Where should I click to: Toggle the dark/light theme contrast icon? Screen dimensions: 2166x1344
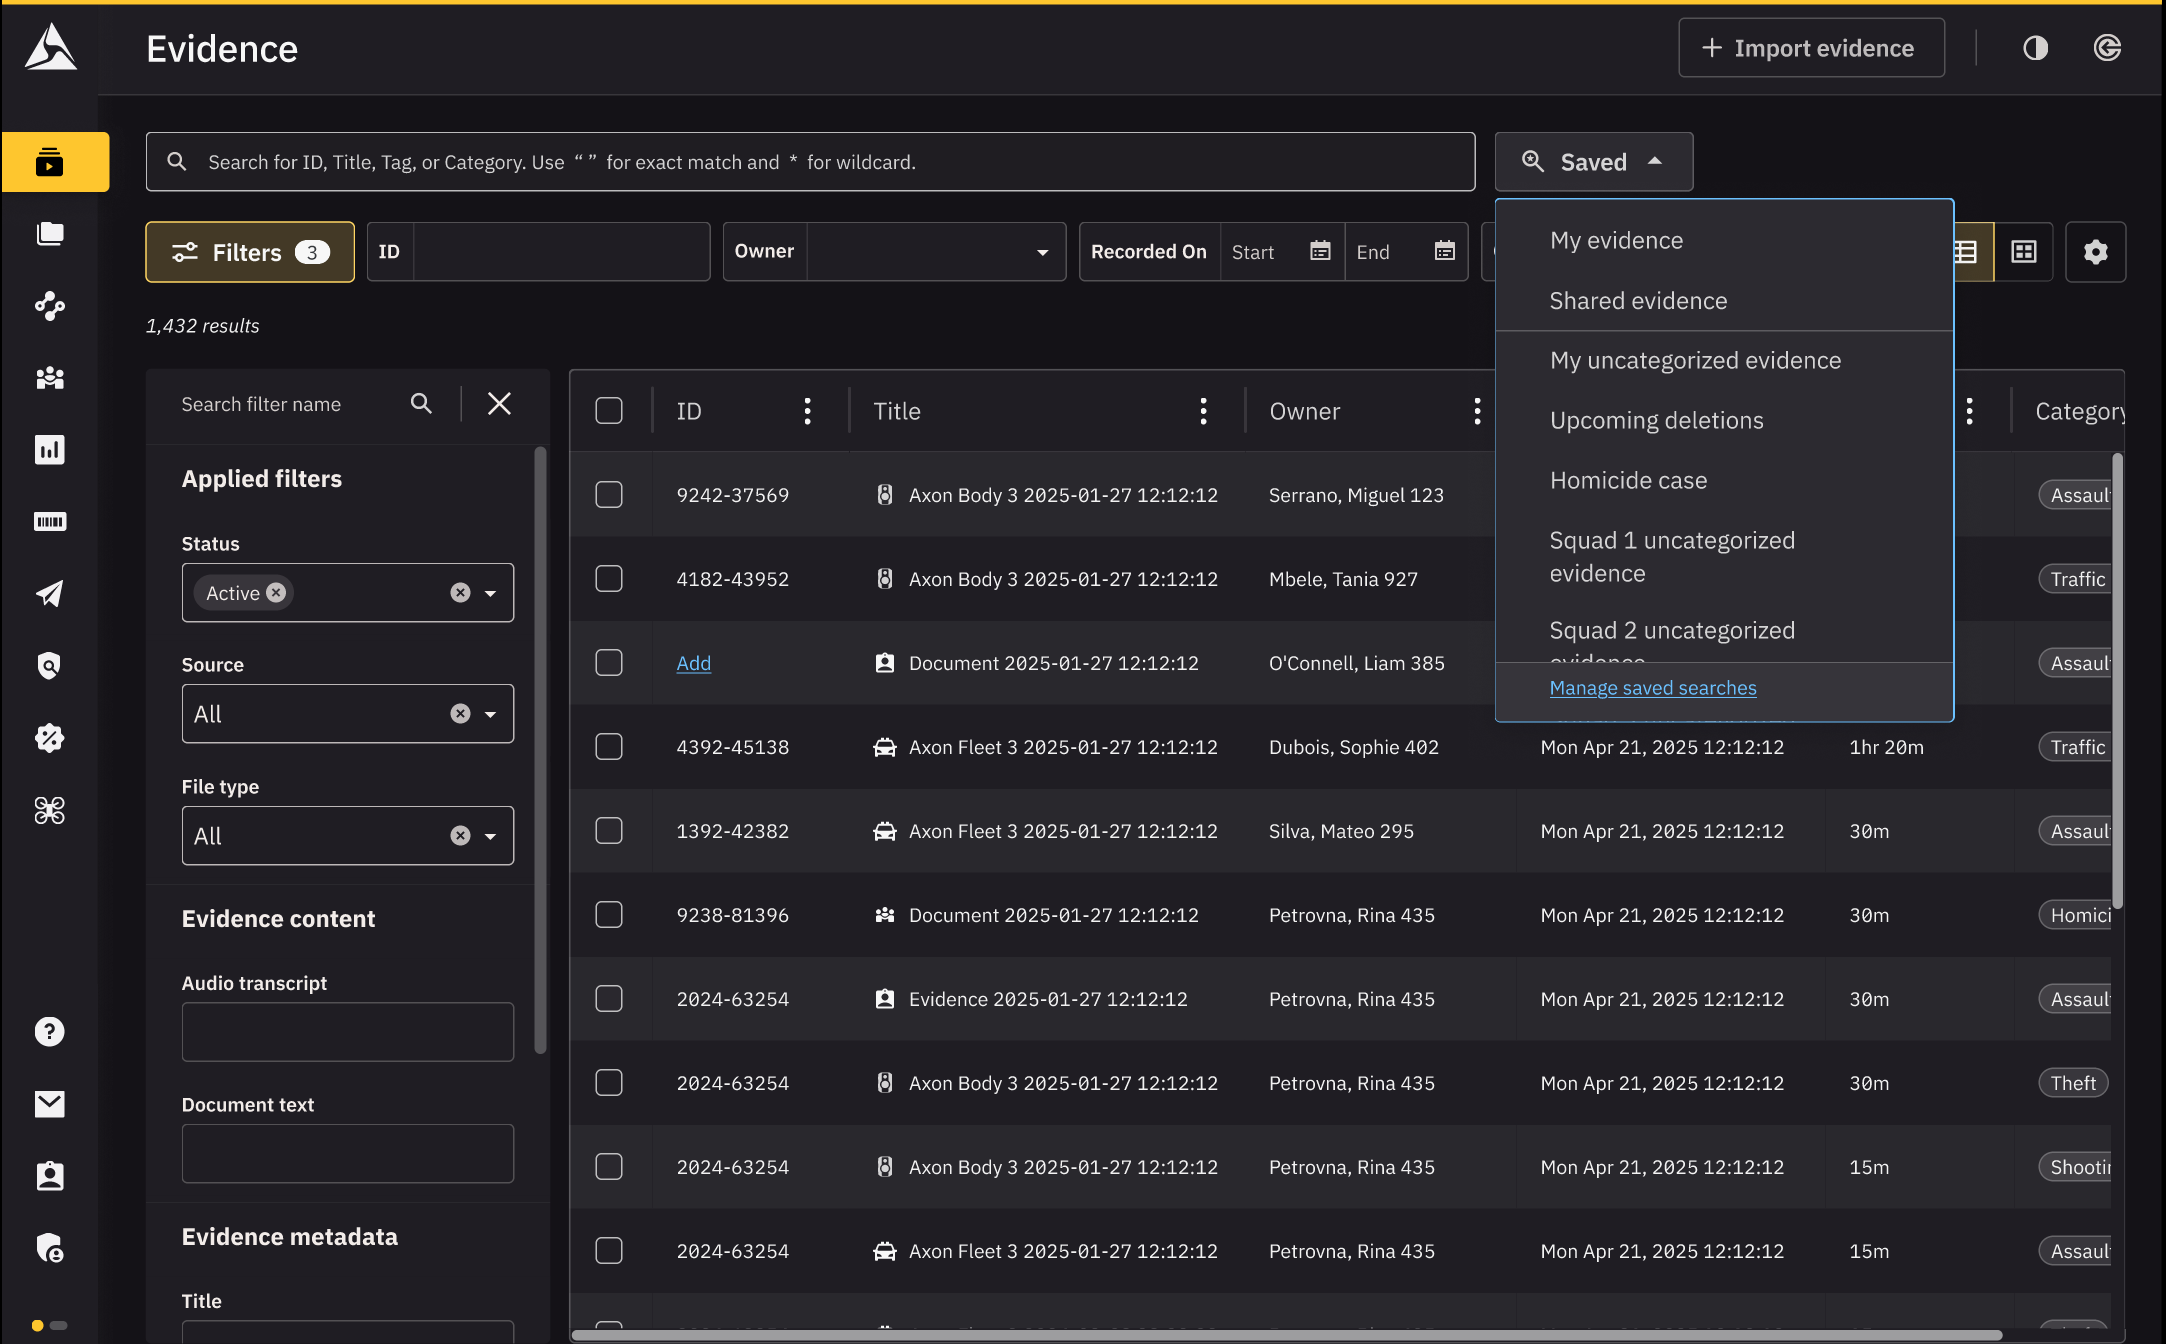[x=2036, y=47]
